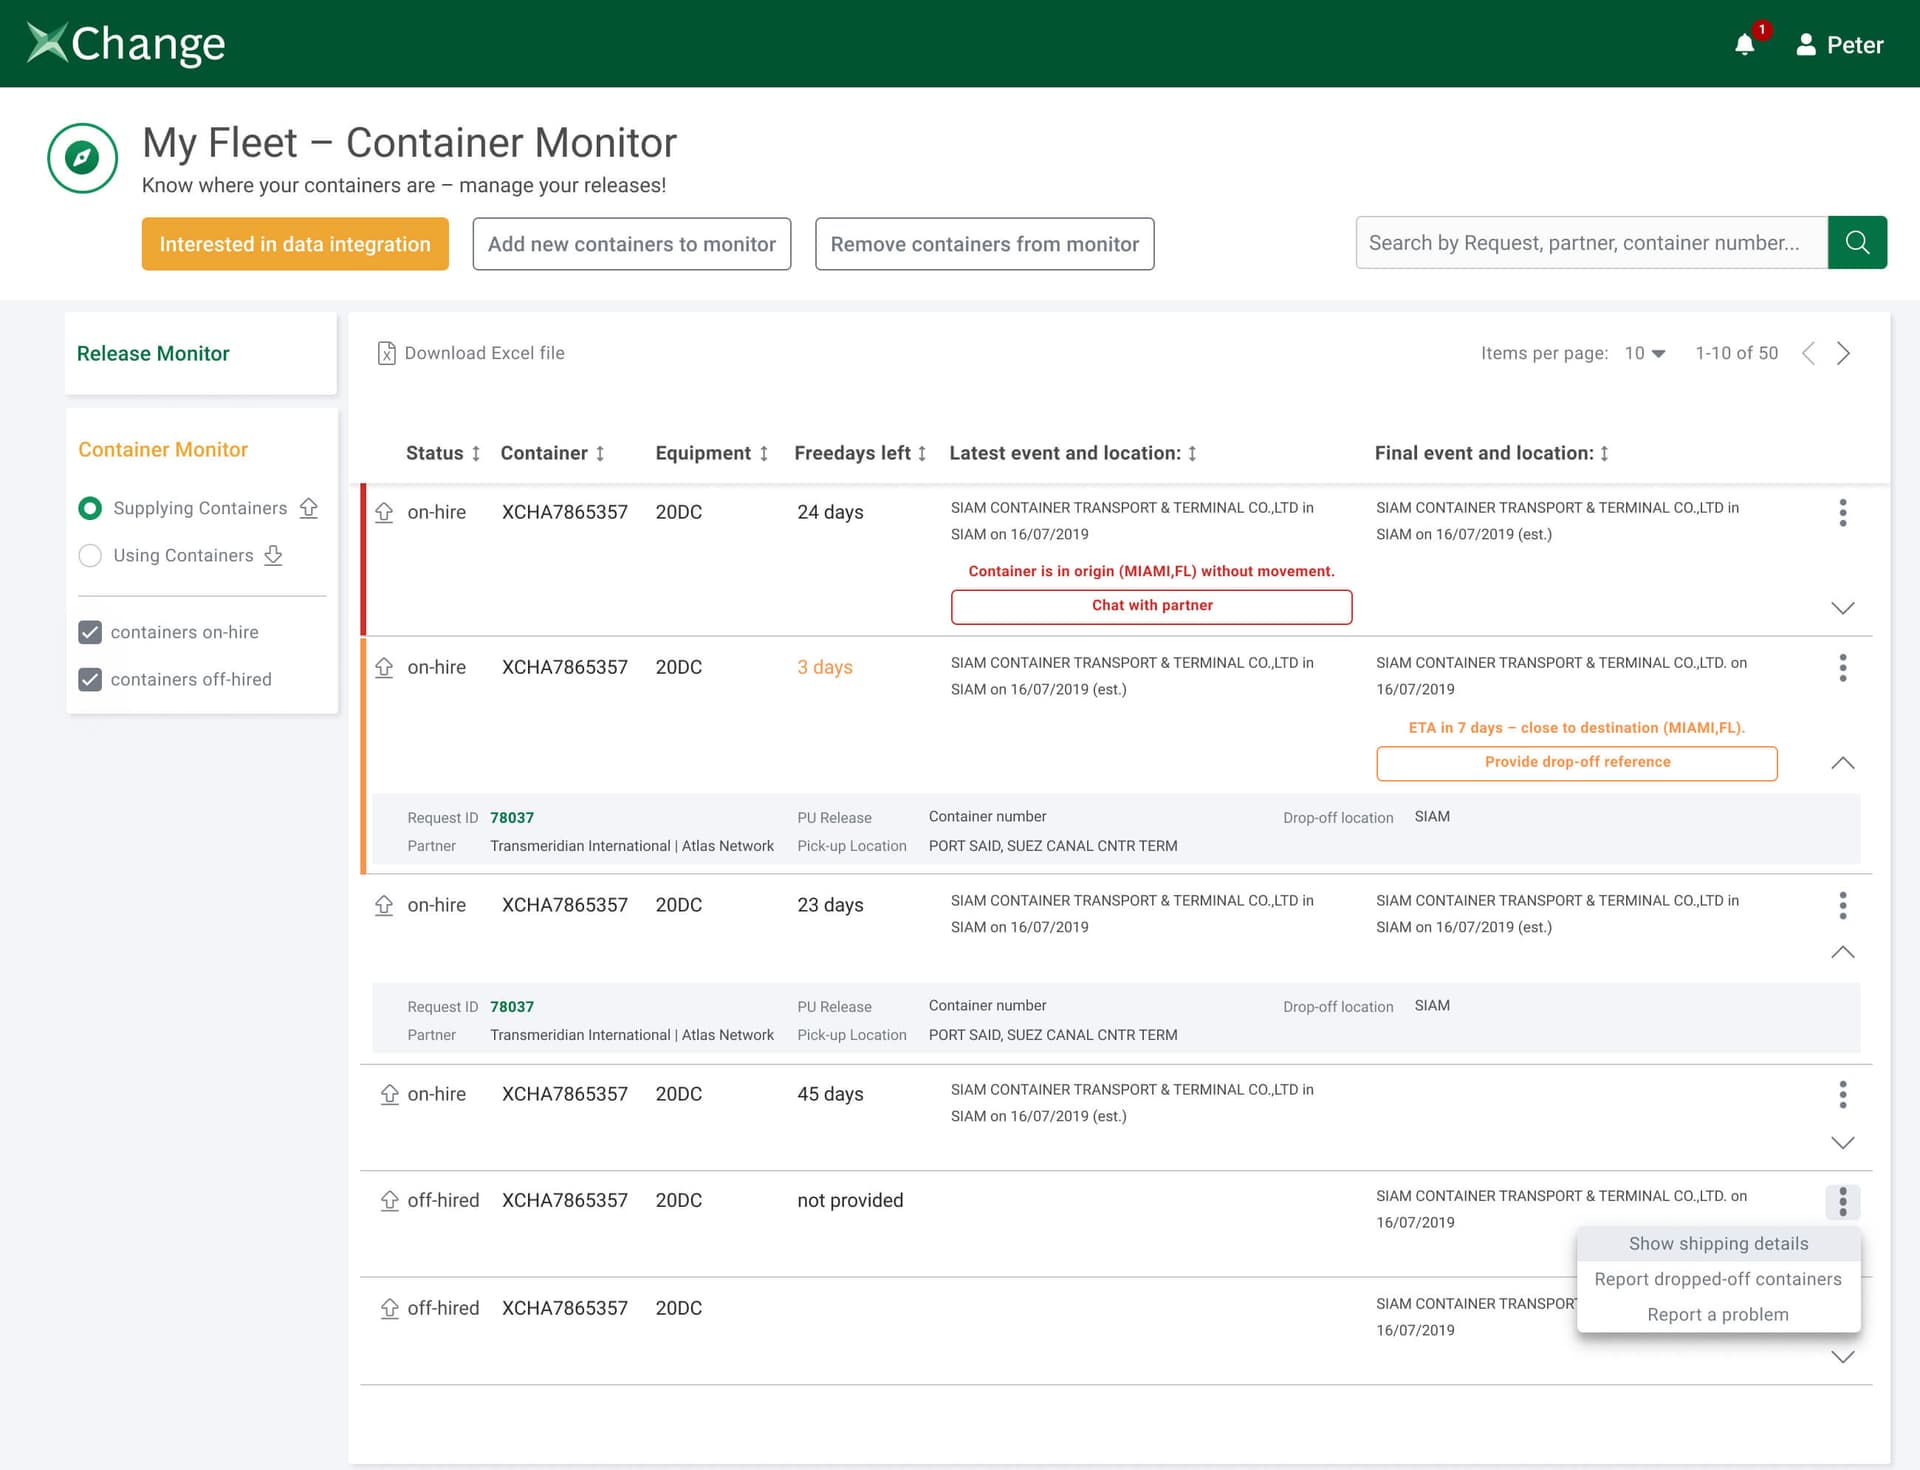Screen dimensions: 1920x1470
Task: Uncheck containers on-hire checkbox
Action: pos(90,632)
